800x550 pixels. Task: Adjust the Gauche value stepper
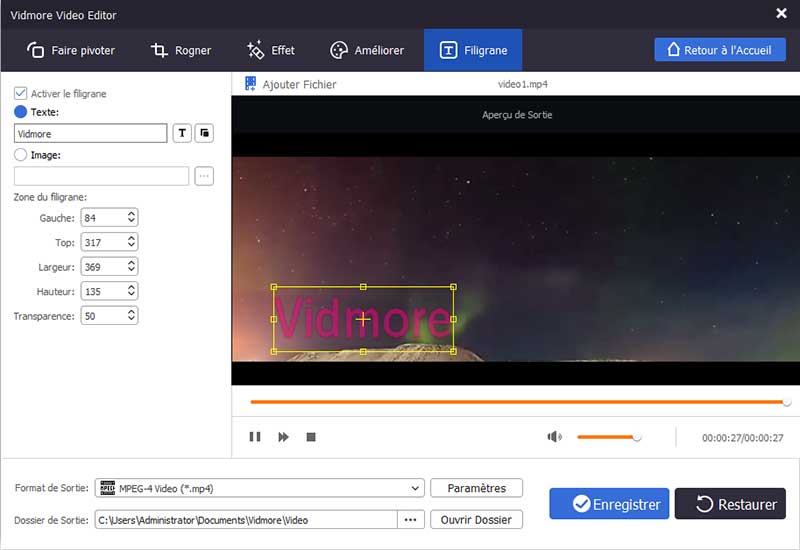[131, 217]
